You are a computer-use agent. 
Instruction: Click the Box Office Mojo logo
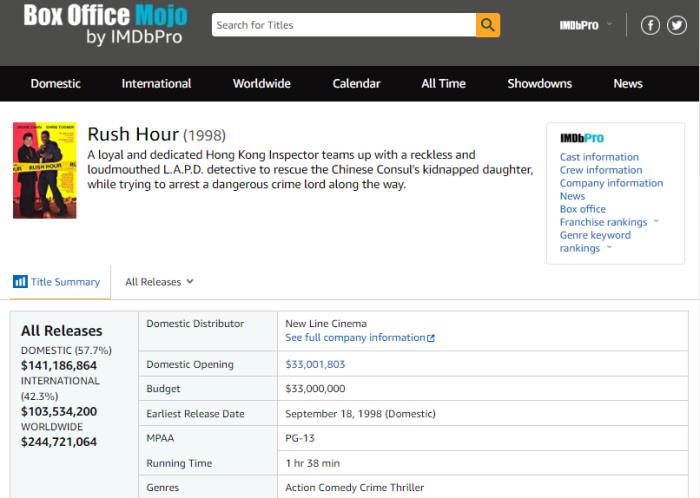91,26
